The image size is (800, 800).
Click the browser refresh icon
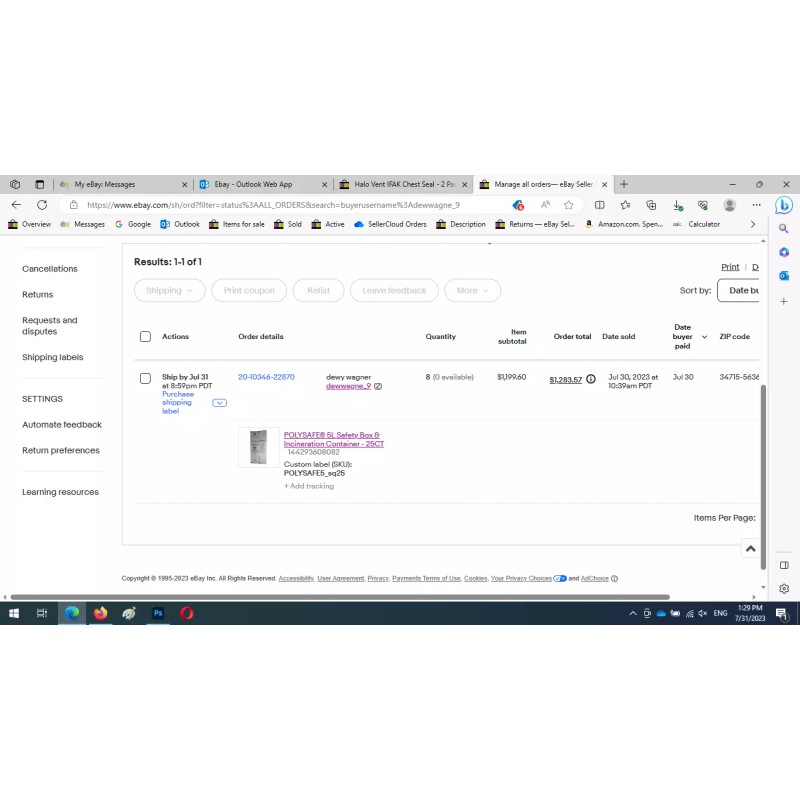point(42,205)
